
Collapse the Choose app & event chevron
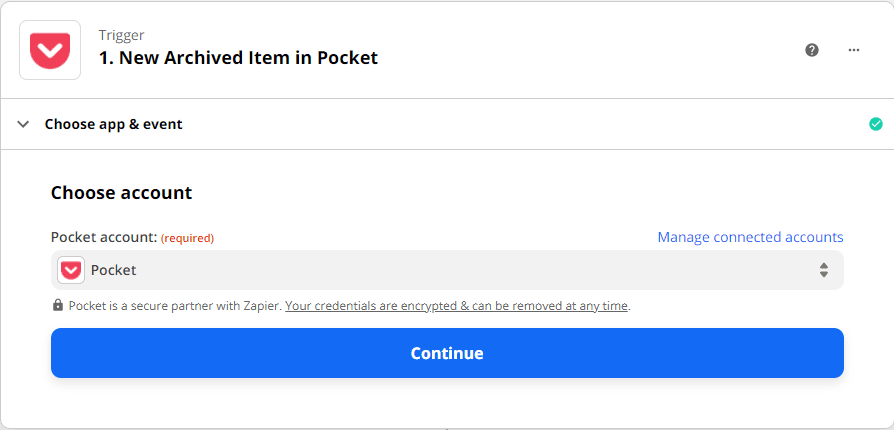[23, 125]
